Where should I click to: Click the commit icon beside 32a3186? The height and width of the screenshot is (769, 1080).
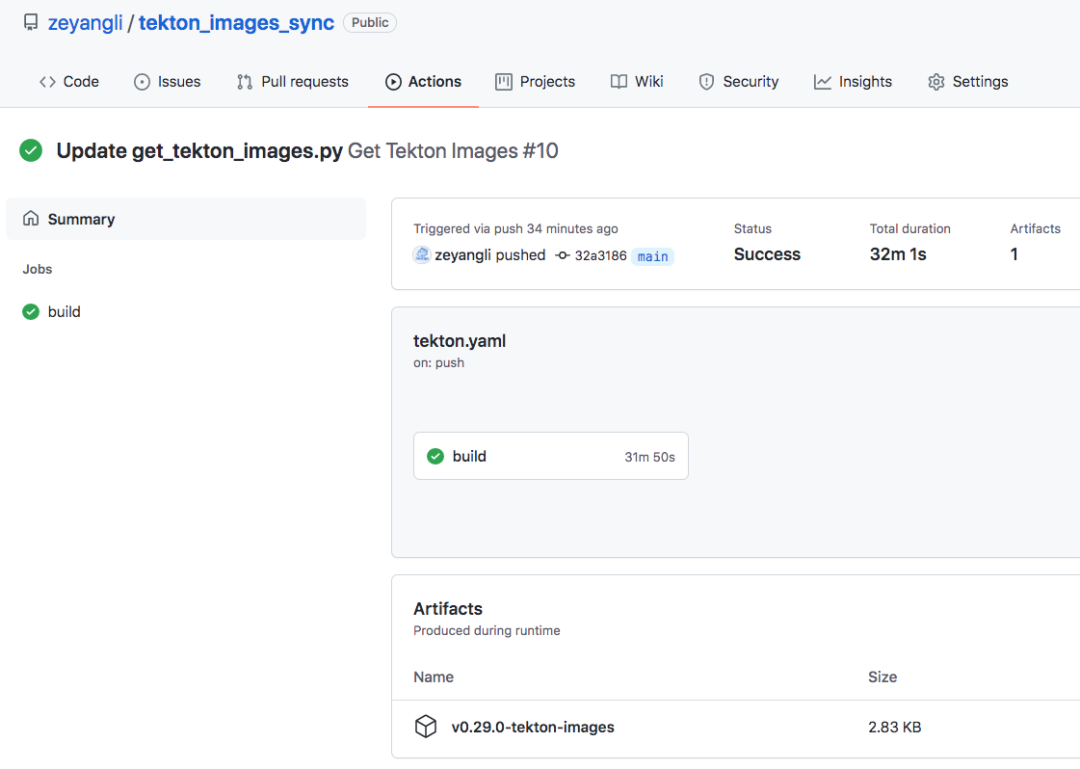[563, 256]
